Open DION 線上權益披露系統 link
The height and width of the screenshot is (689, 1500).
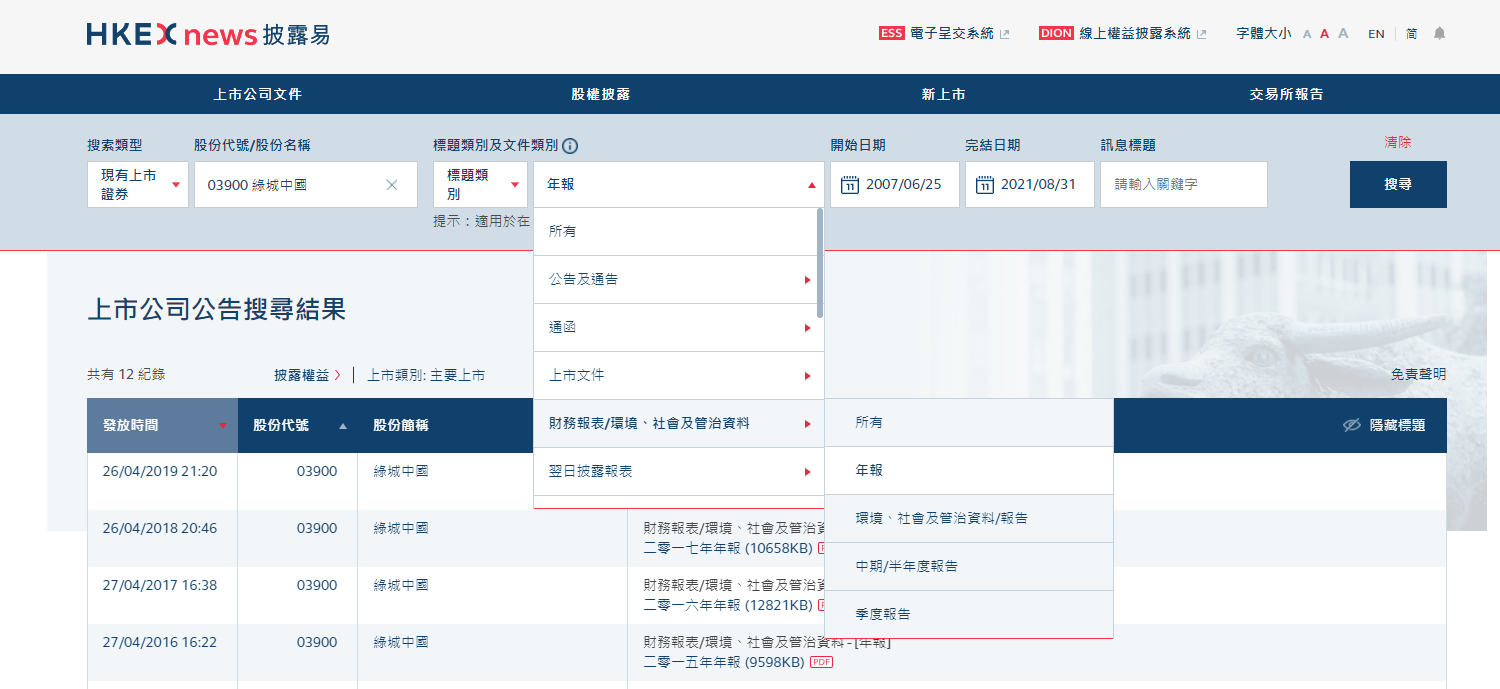pos(1123,33)
